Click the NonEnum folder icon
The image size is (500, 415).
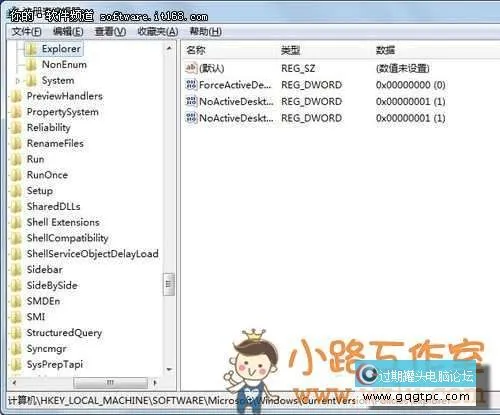pyautogui.click(x=31, y=65)
